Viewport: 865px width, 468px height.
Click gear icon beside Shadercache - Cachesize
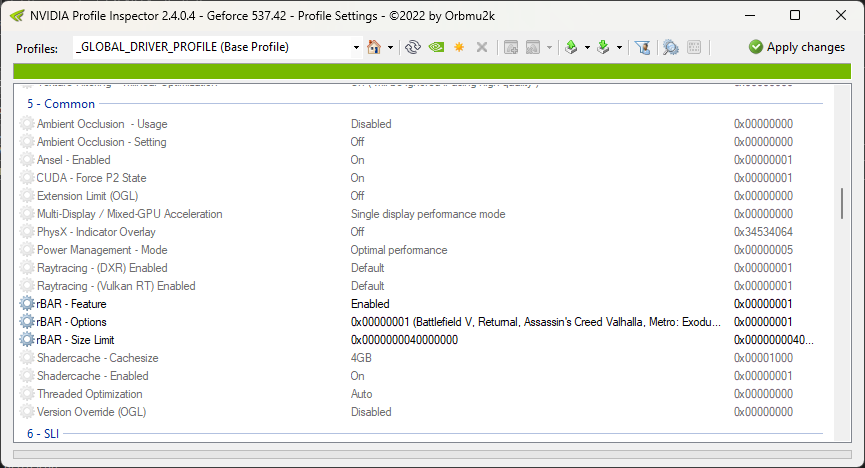[x=27, y=358]
